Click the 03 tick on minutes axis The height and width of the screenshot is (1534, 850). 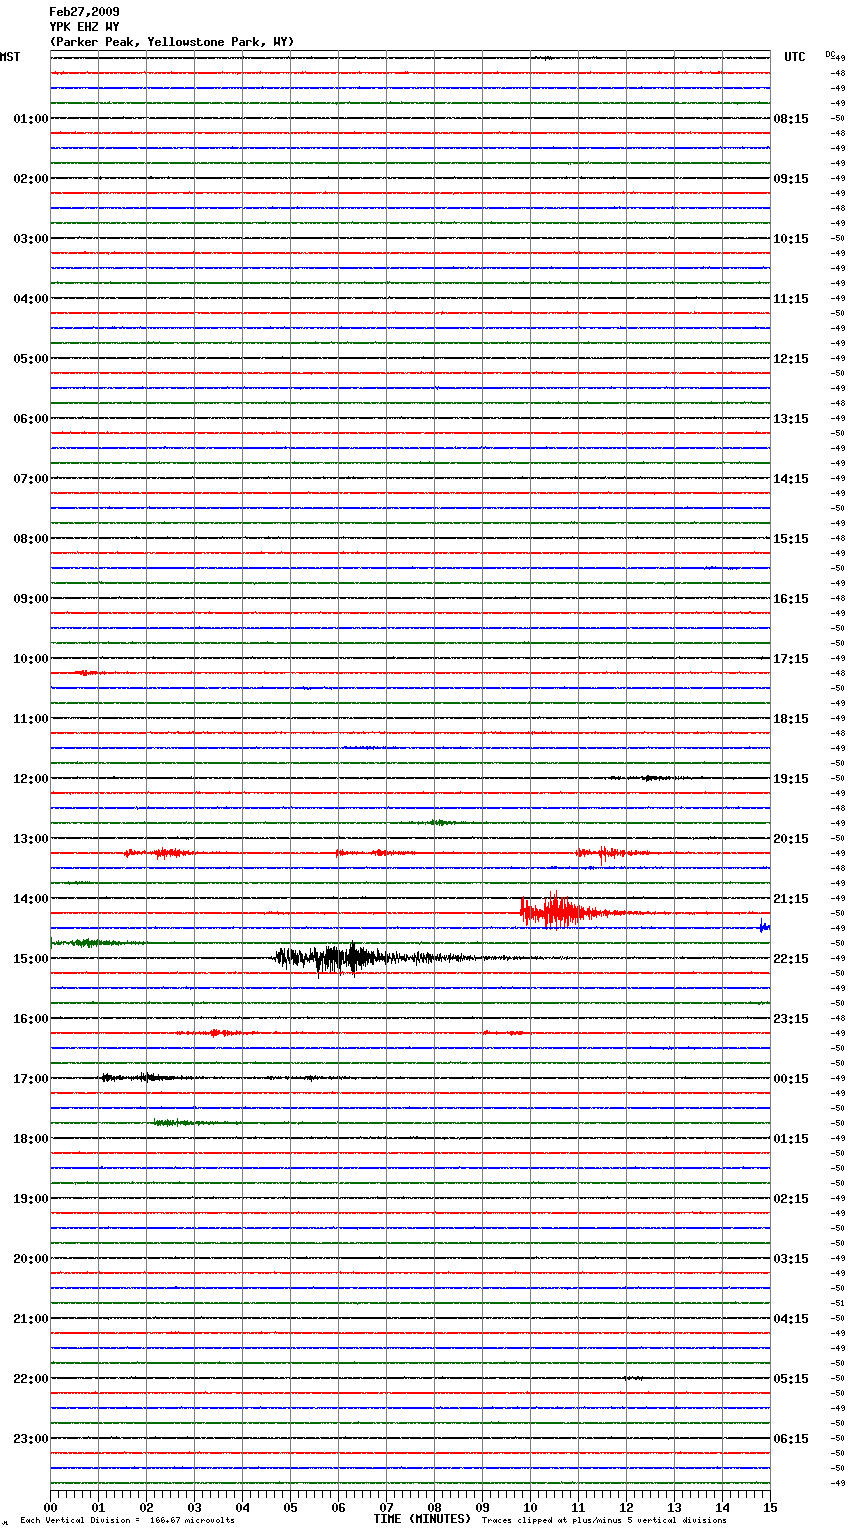click(x=194, y=1507)
